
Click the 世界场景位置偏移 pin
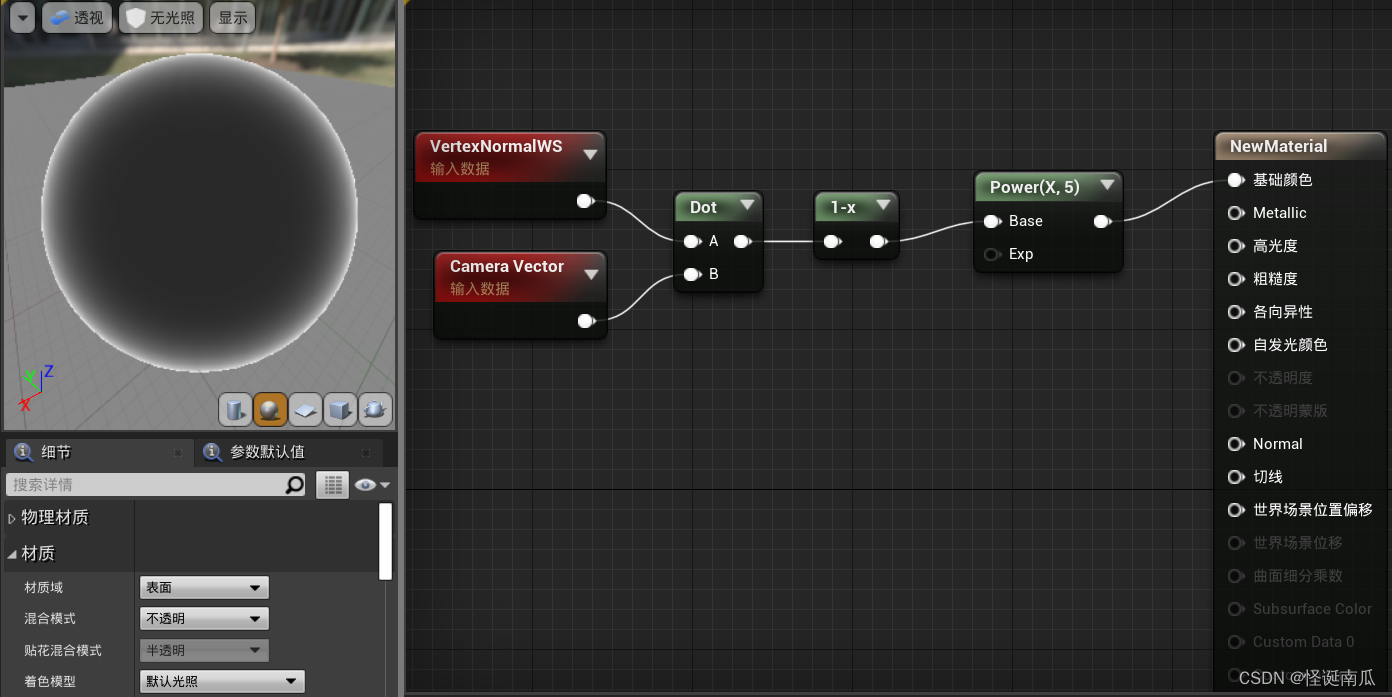click(1236, 510)
